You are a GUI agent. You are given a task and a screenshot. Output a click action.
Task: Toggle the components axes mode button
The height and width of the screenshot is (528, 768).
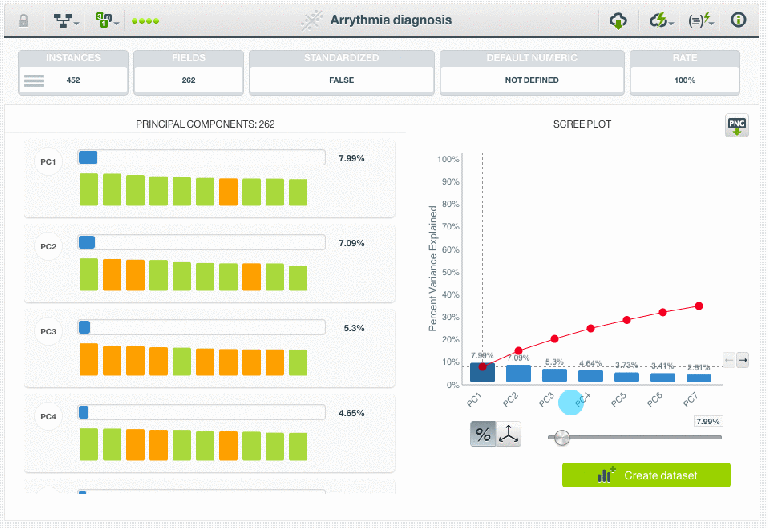(509, 434)
